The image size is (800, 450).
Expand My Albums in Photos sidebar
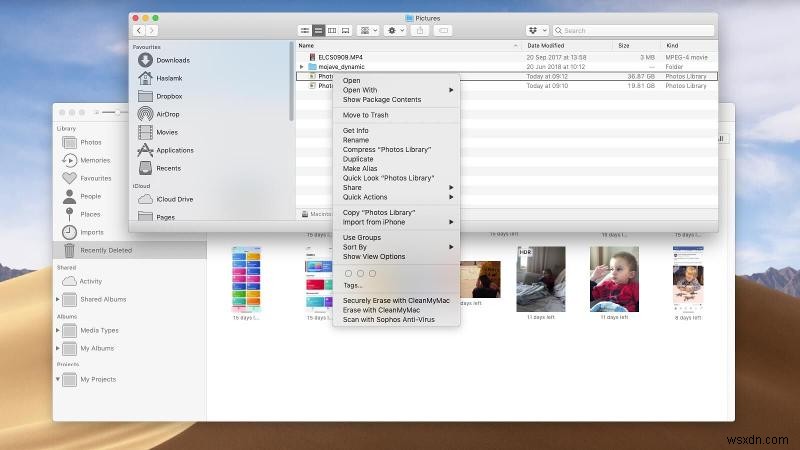click(x=58, y=348)
